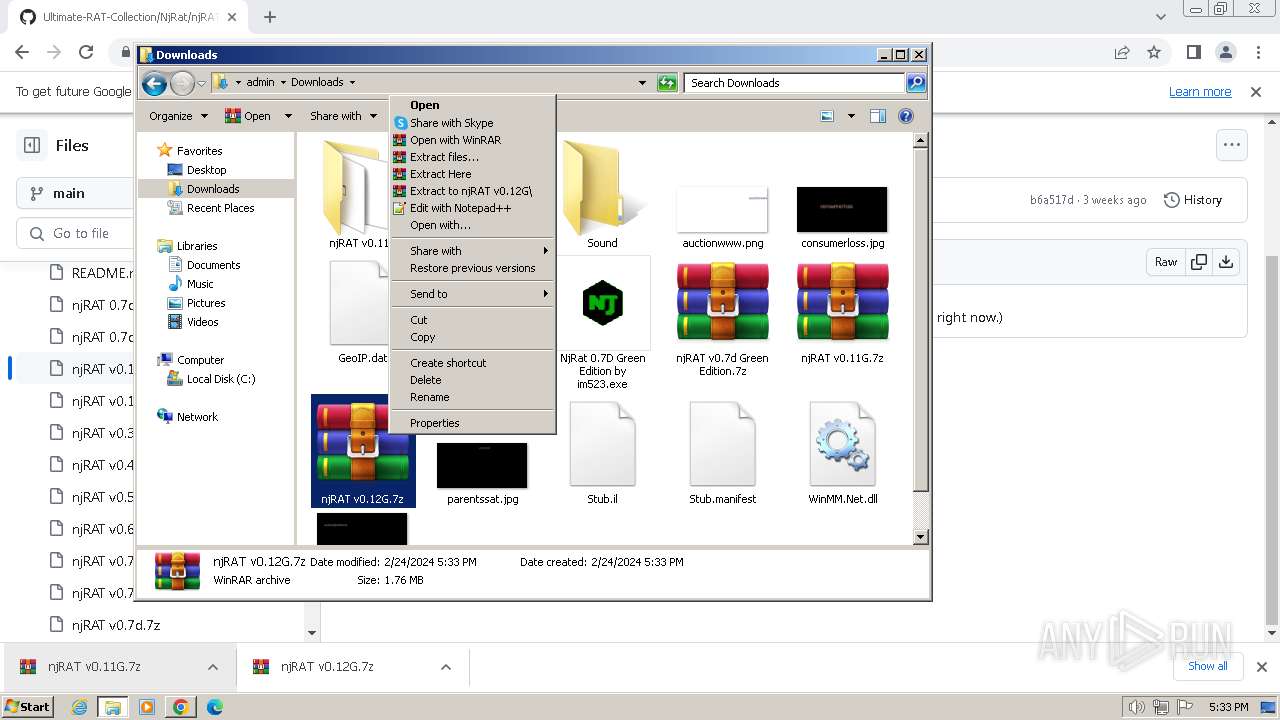Screen dimensions: 1280x720
Task: Click the Raw button on GitHub
Action: click(1166, 262)
